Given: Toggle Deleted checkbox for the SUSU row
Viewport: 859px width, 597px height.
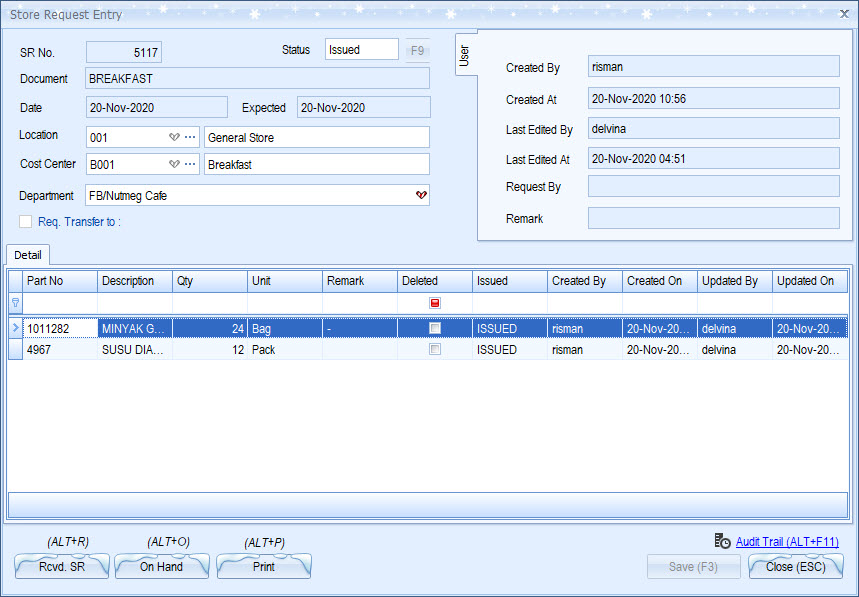Looking at the screenshot, I should click(x=435, y=350).
